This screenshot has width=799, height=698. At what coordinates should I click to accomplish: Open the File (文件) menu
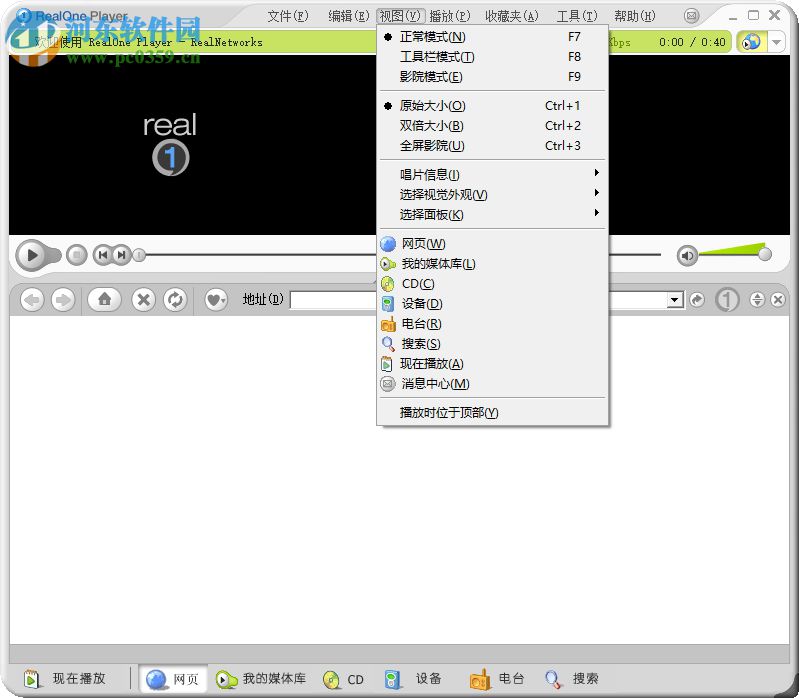click(288, 16)
